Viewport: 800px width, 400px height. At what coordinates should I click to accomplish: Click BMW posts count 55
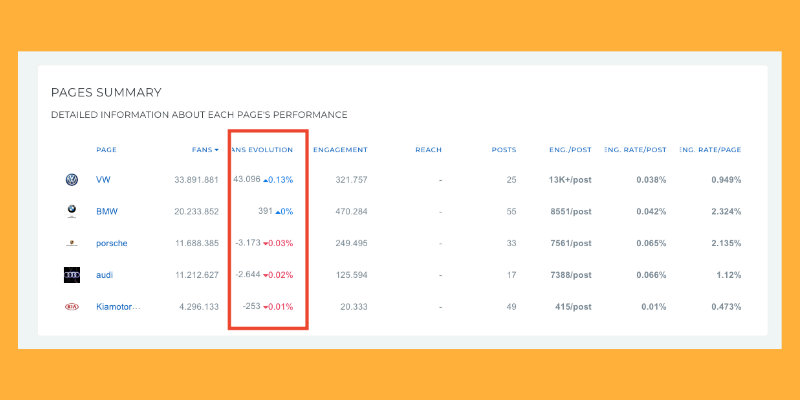(512, 211)
